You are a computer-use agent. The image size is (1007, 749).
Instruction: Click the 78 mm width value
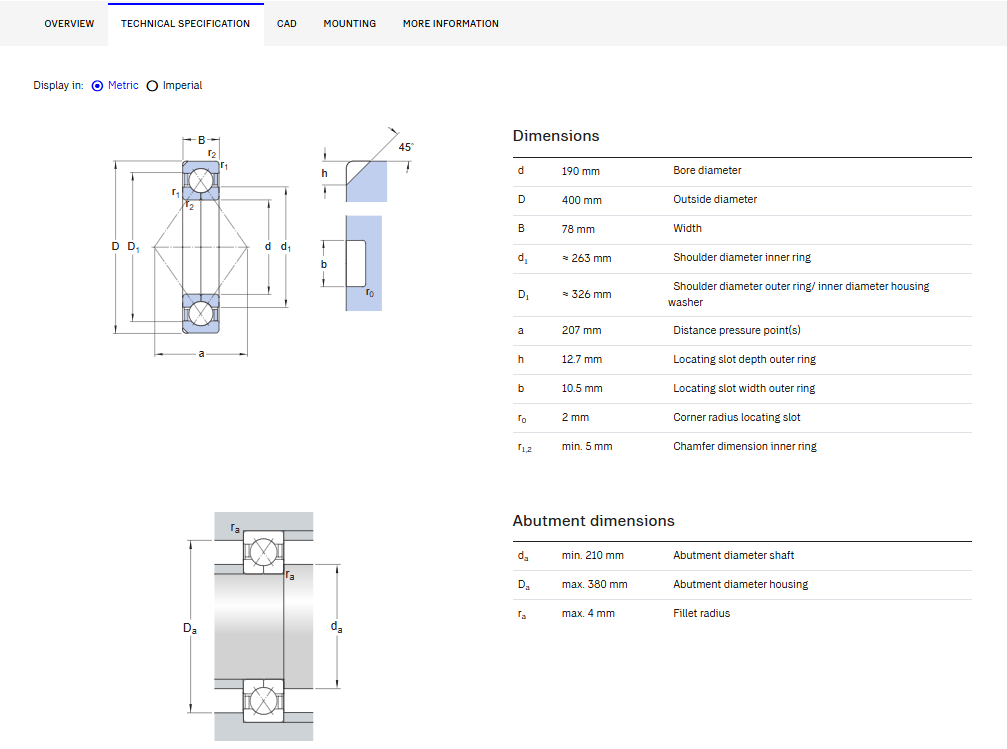pos(578,229)
